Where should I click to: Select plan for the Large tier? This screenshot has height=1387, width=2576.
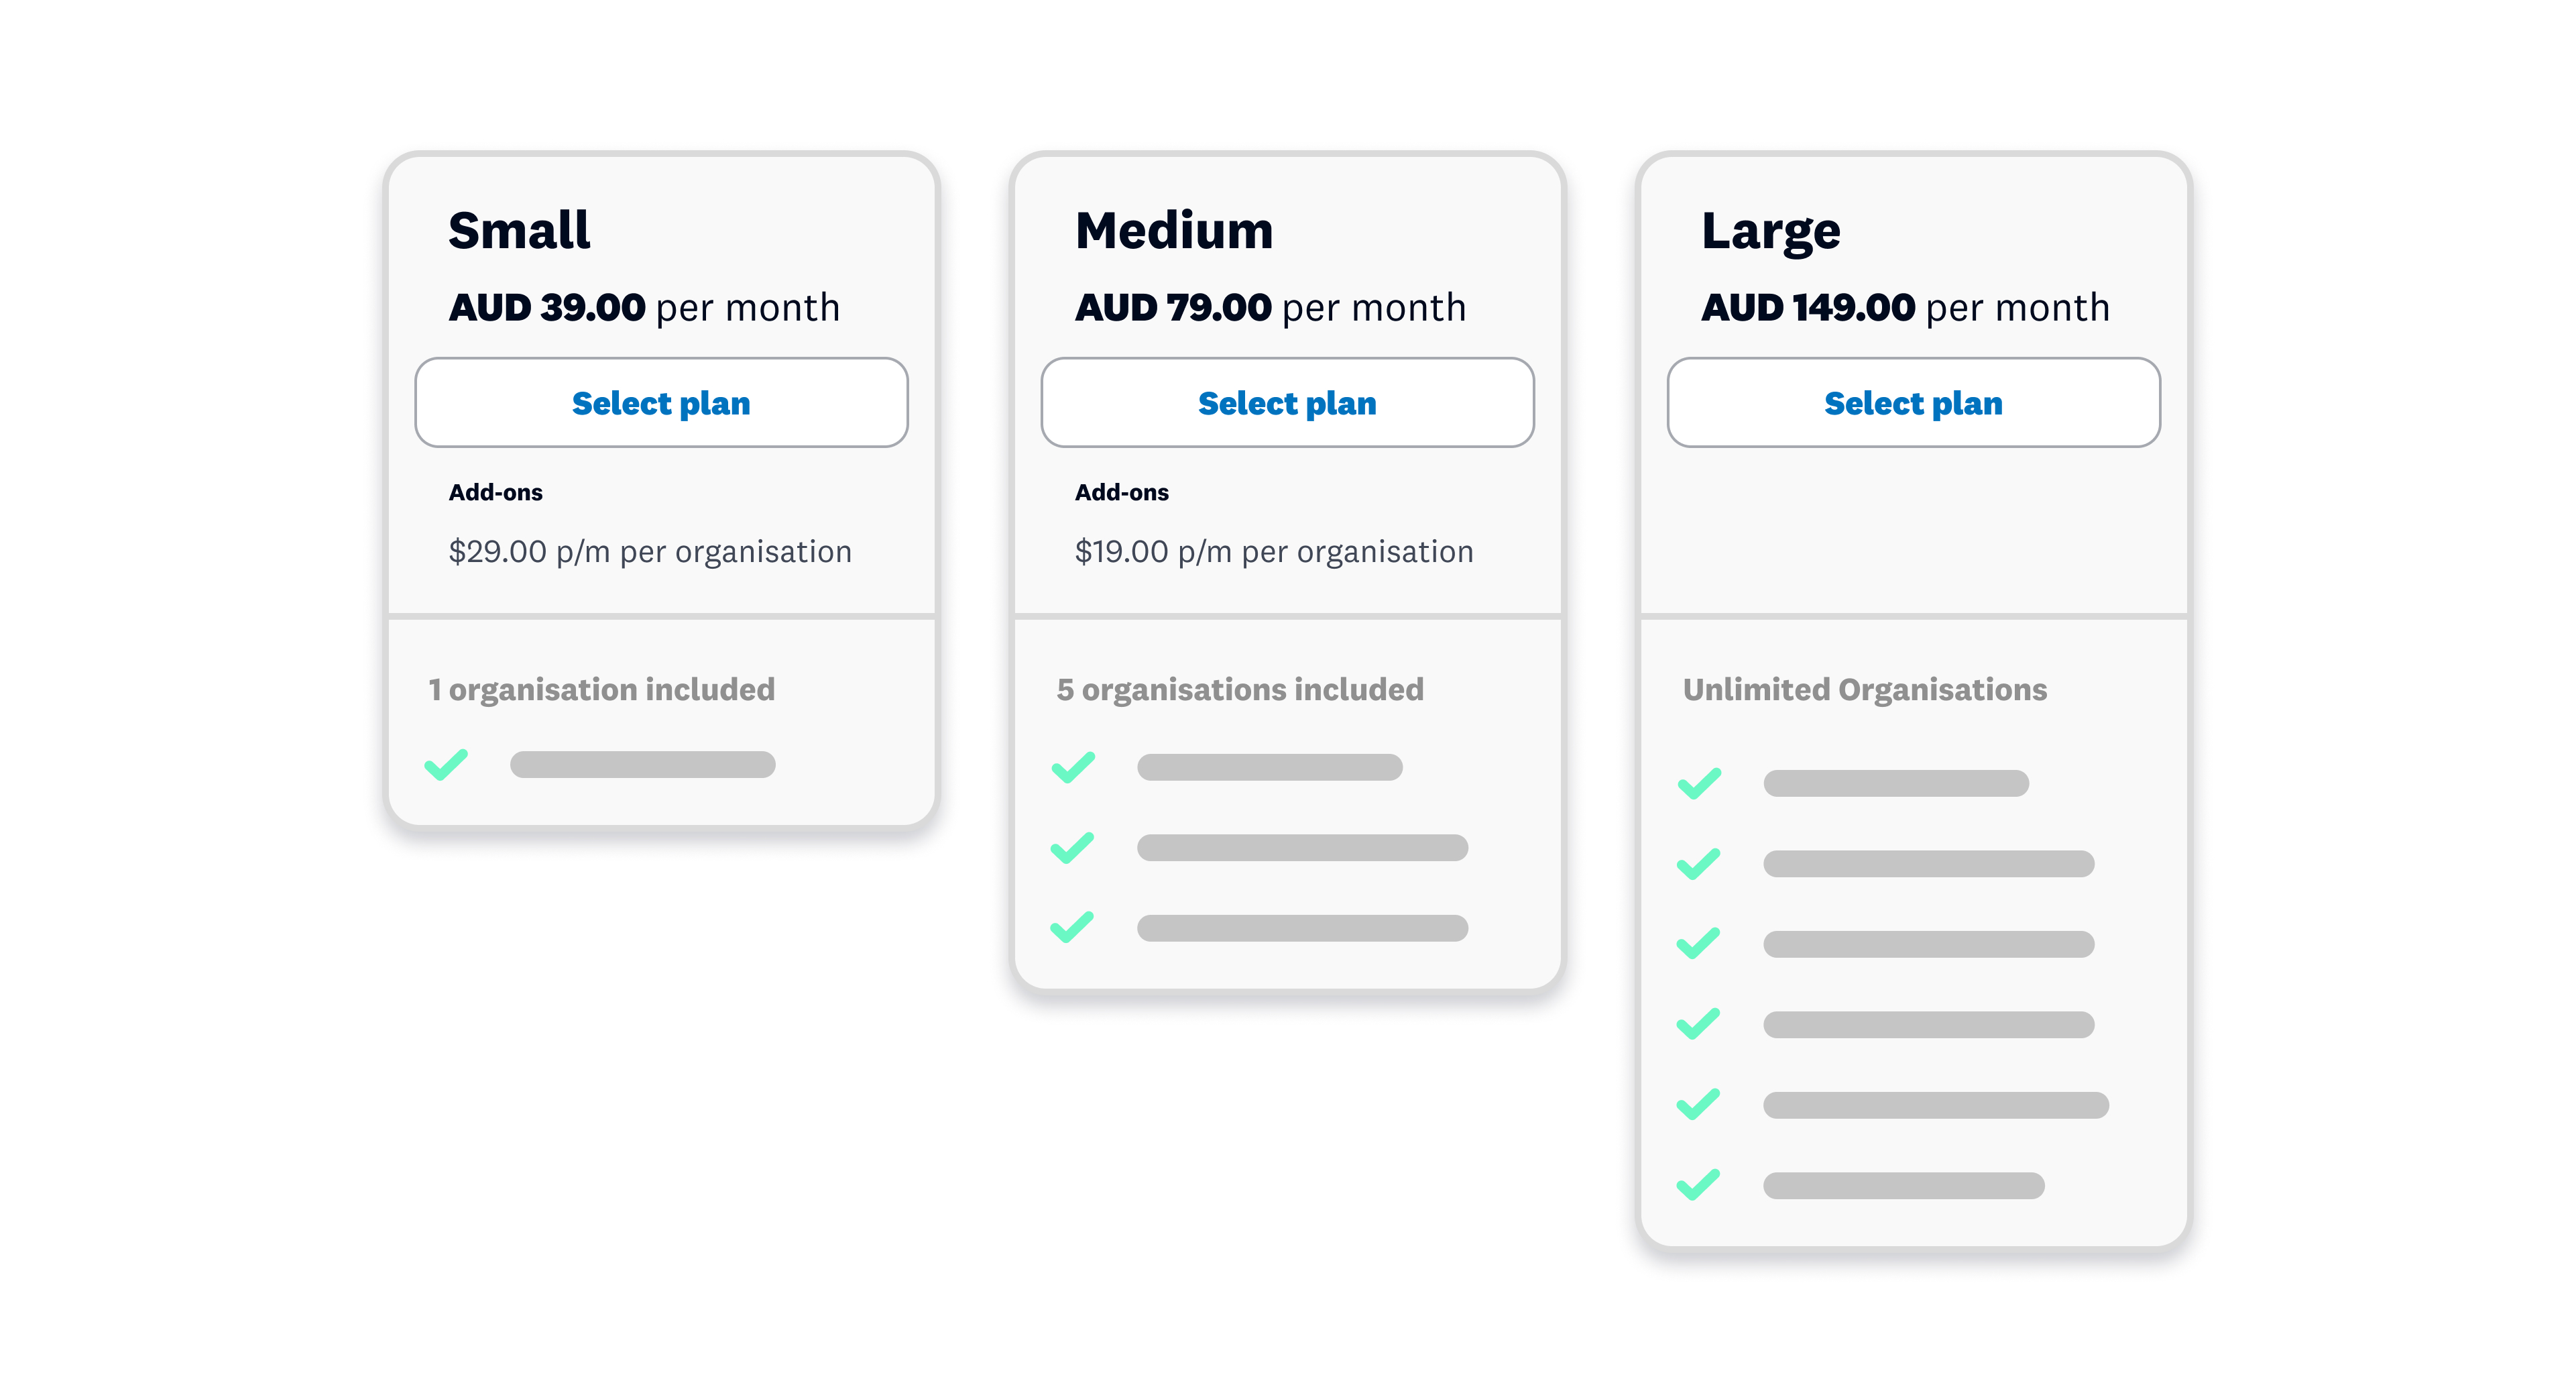[1913, 402]
